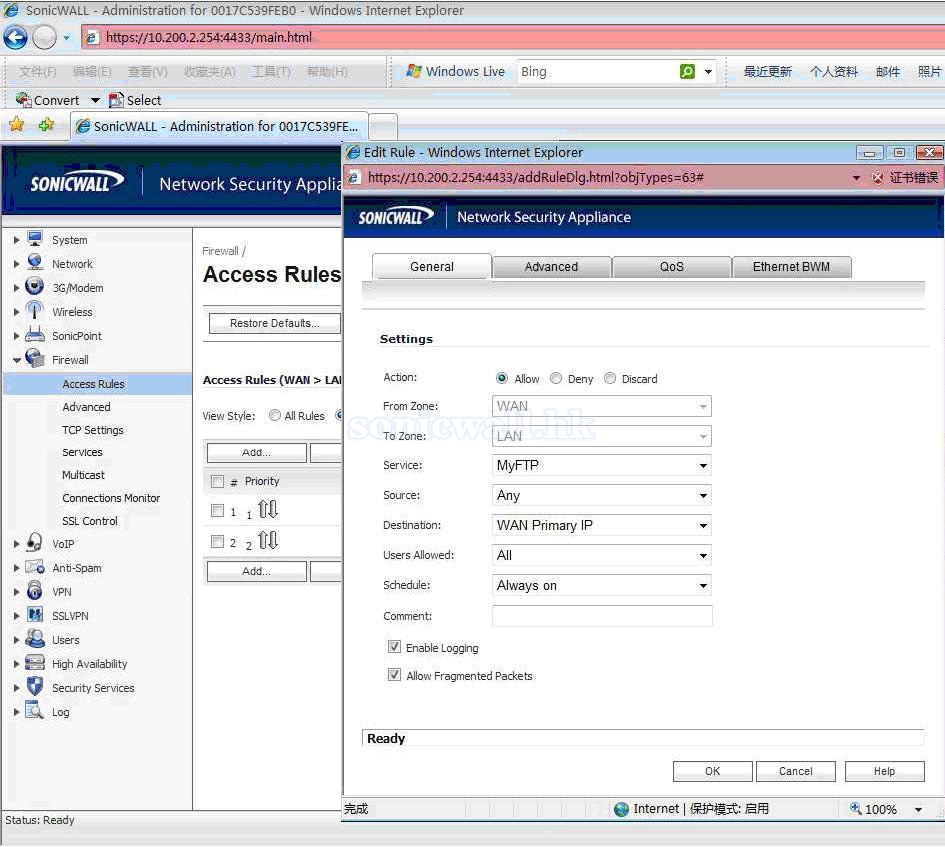Open the To Zone dropdown
The image size is (945, 847).
601,436
